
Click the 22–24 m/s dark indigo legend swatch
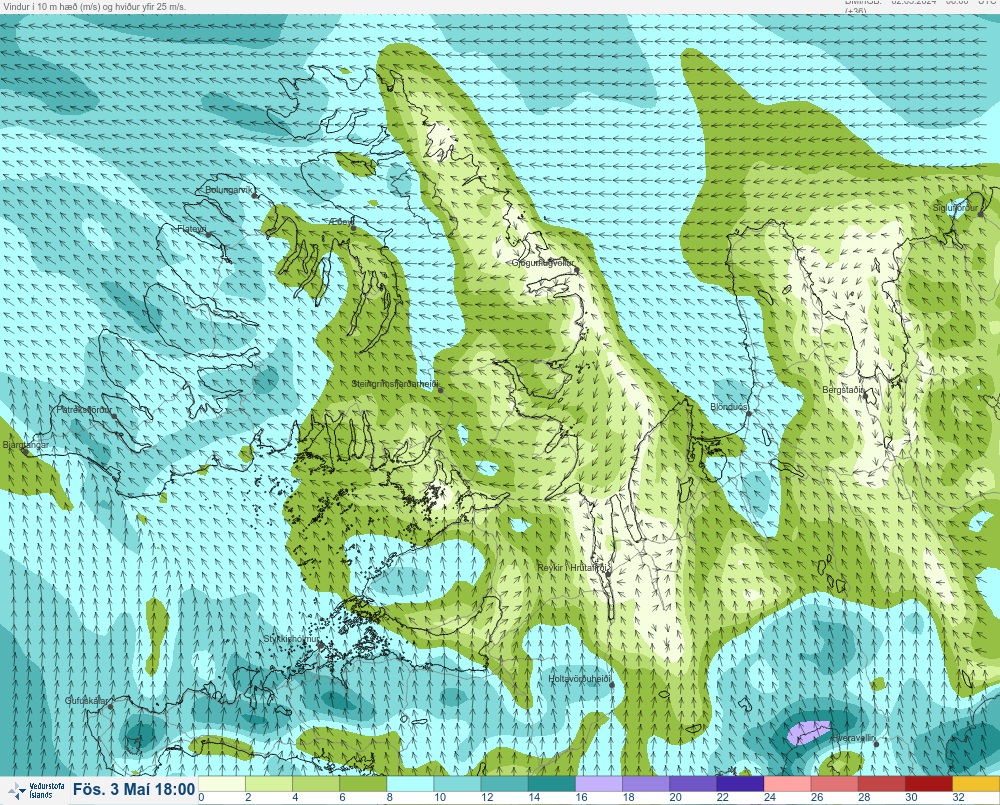(x=740, y=784)
